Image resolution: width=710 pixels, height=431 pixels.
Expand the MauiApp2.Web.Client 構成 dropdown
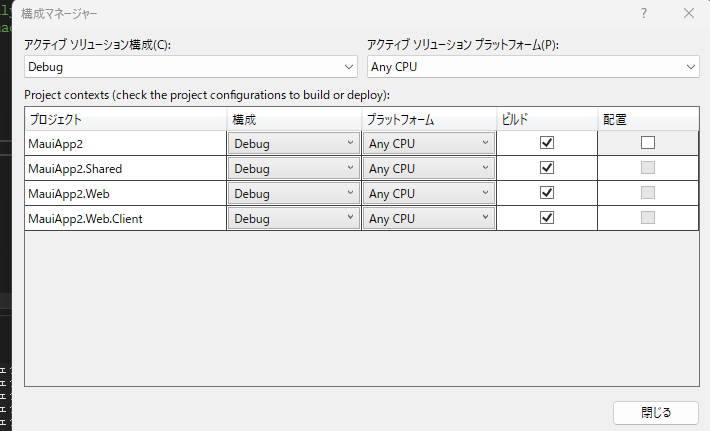pos(293,218)
